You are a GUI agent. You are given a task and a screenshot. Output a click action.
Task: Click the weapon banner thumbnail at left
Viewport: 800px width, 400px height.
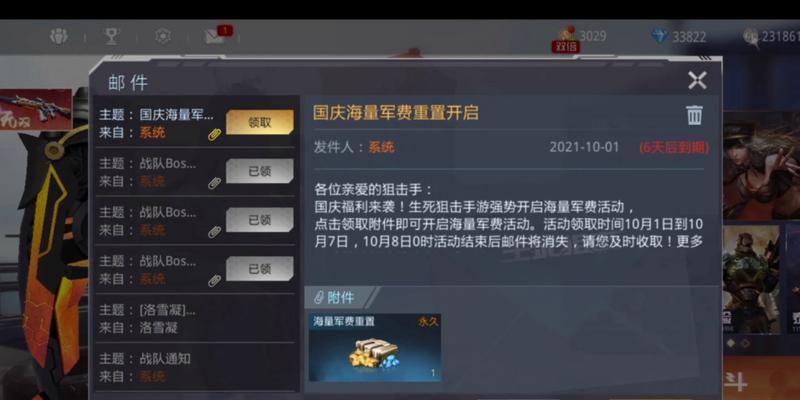click(x=35, y=109)
